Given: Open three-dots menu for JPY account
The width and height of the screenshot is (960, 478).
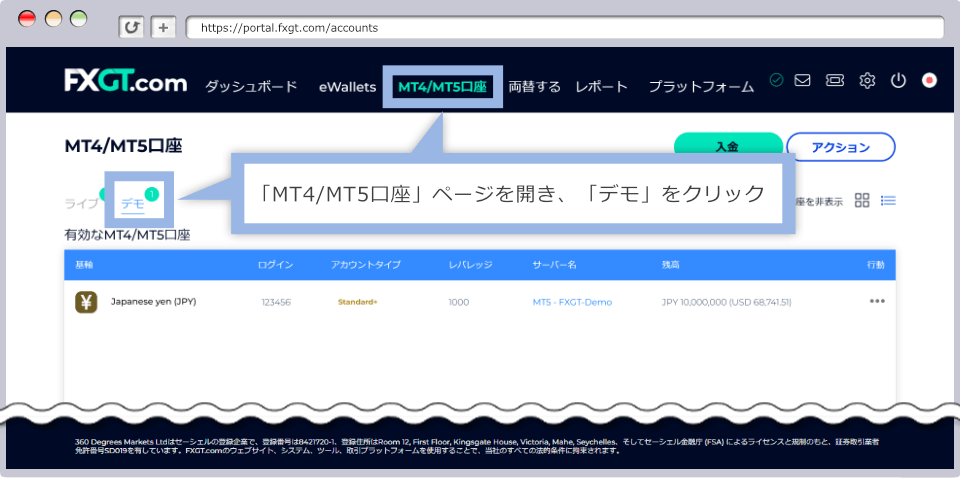Looking at the screenshot, I should pyautogui.click(x=877, y=301).
